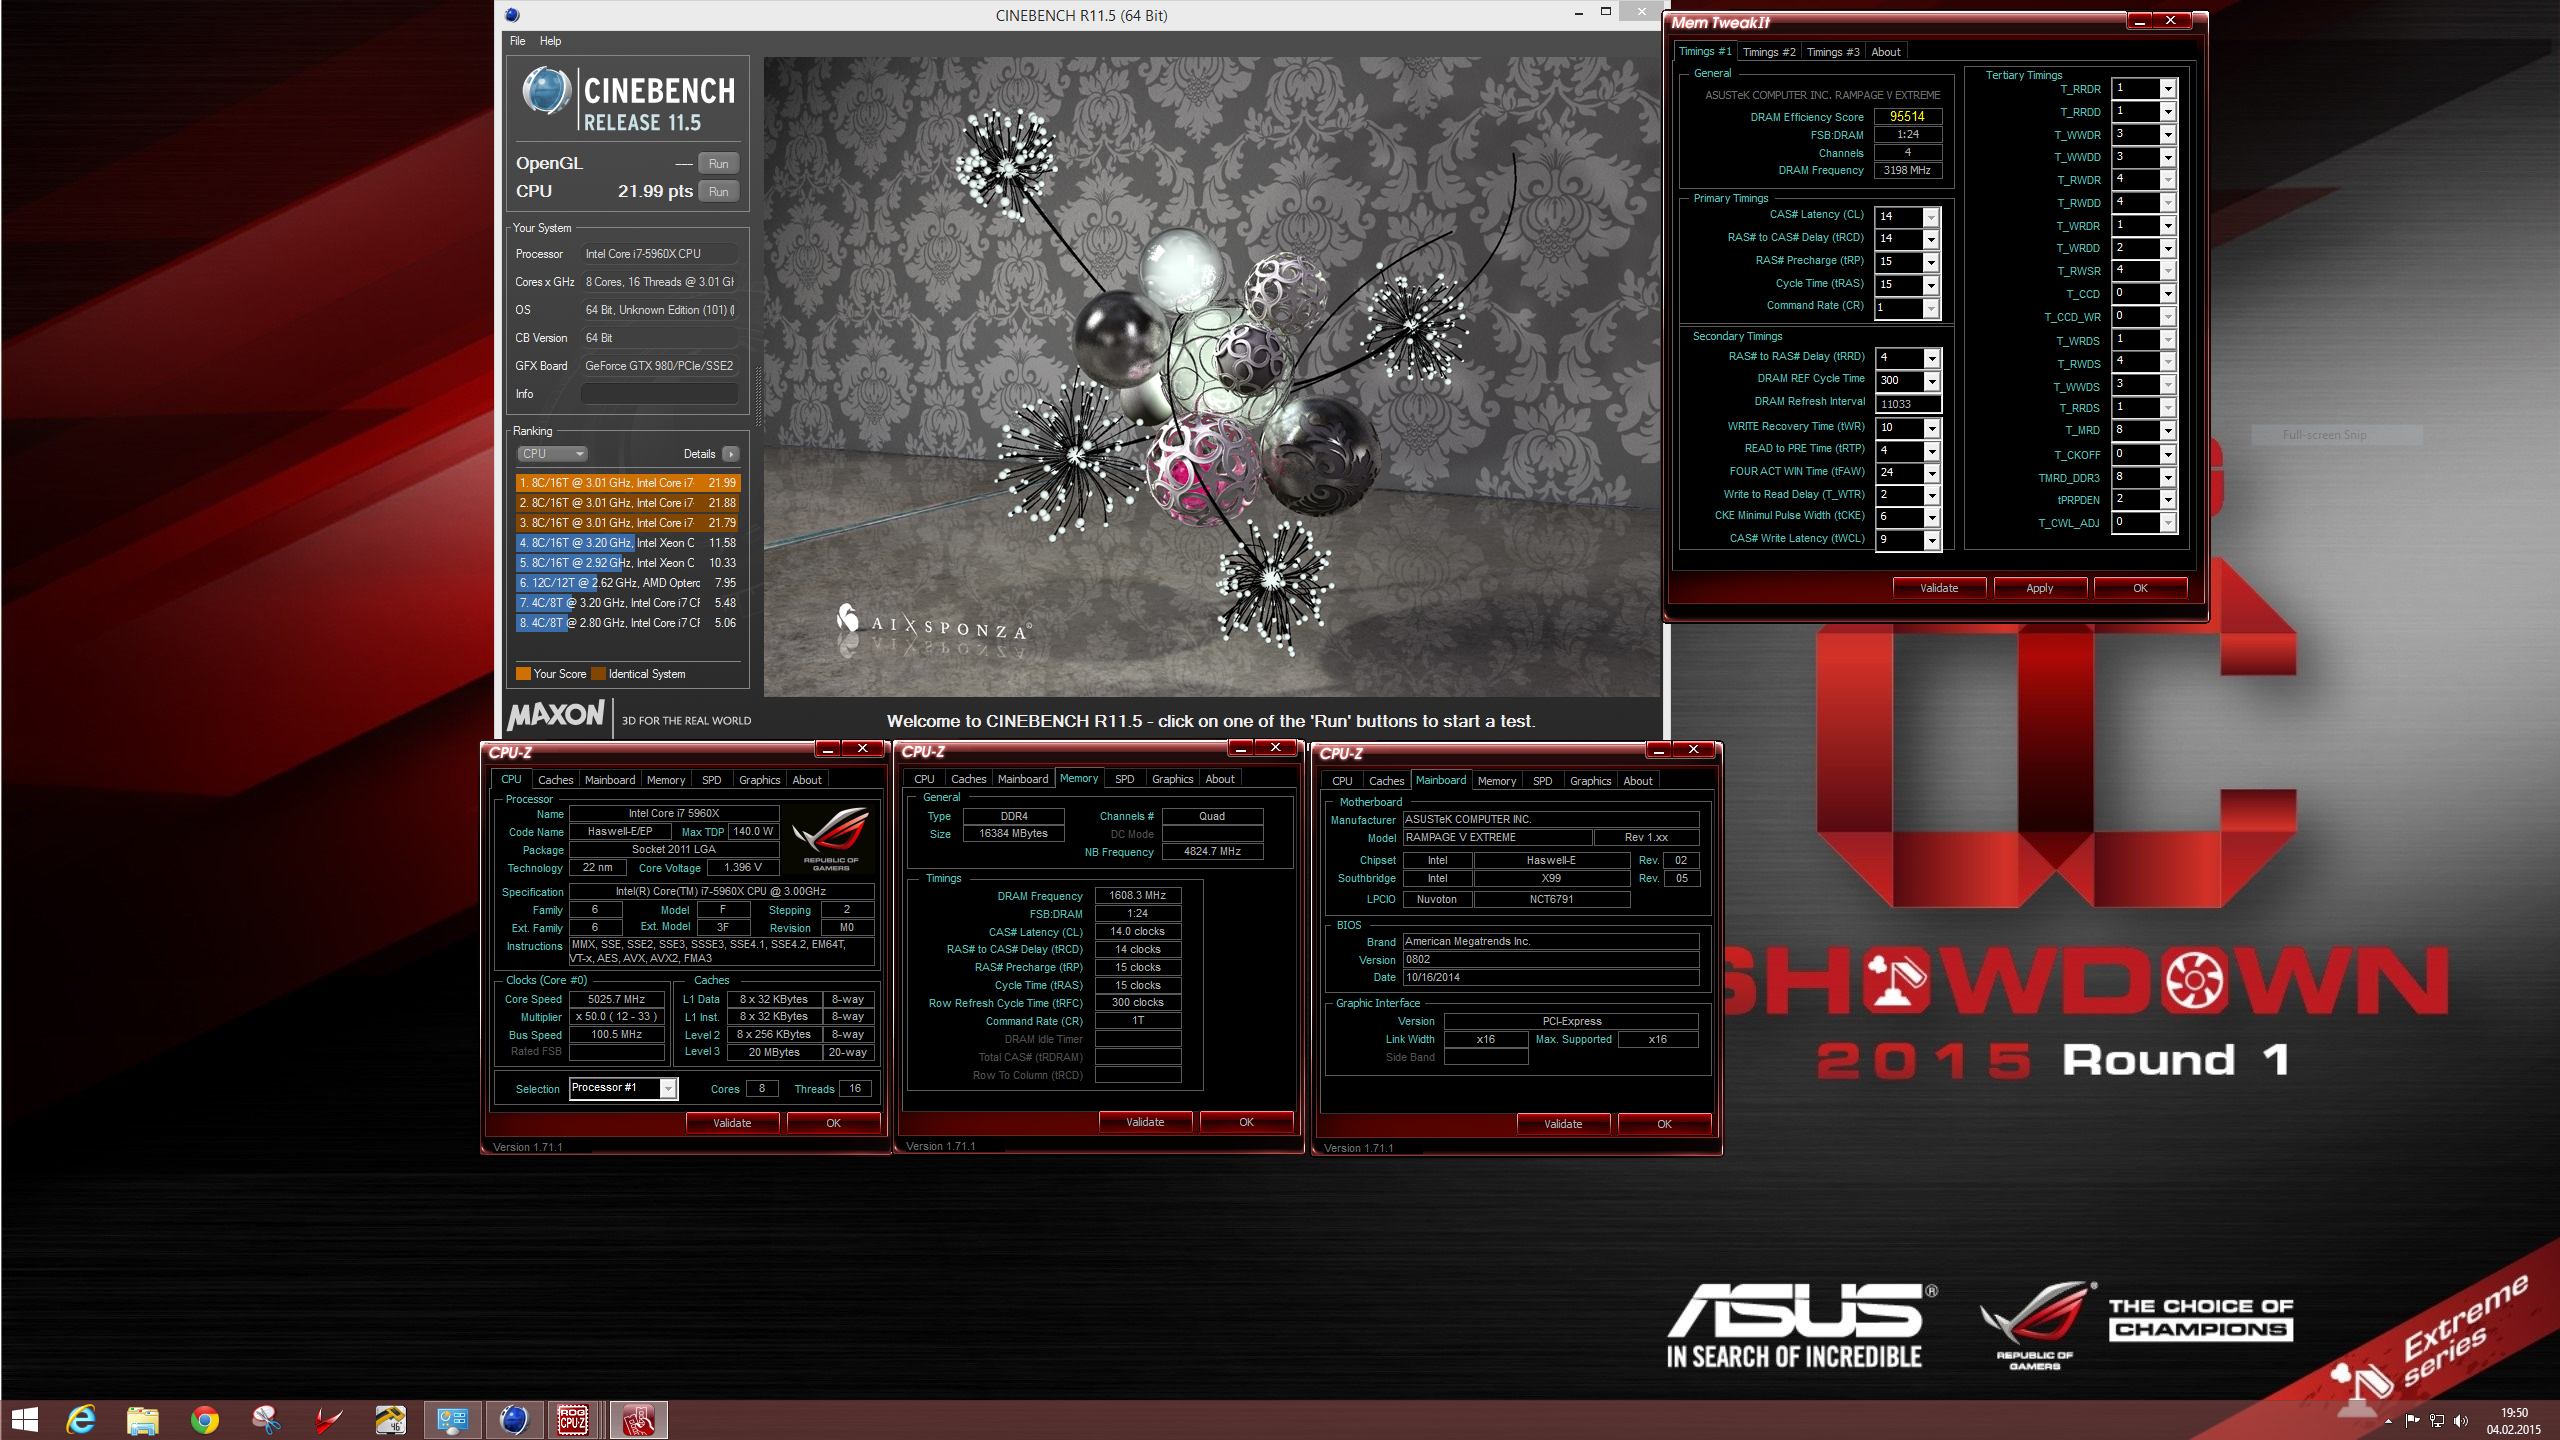Run the OpenGL benchmark
This screenshot has height=1440, width=2560.
pyautogui.click(x=718, y=164)
